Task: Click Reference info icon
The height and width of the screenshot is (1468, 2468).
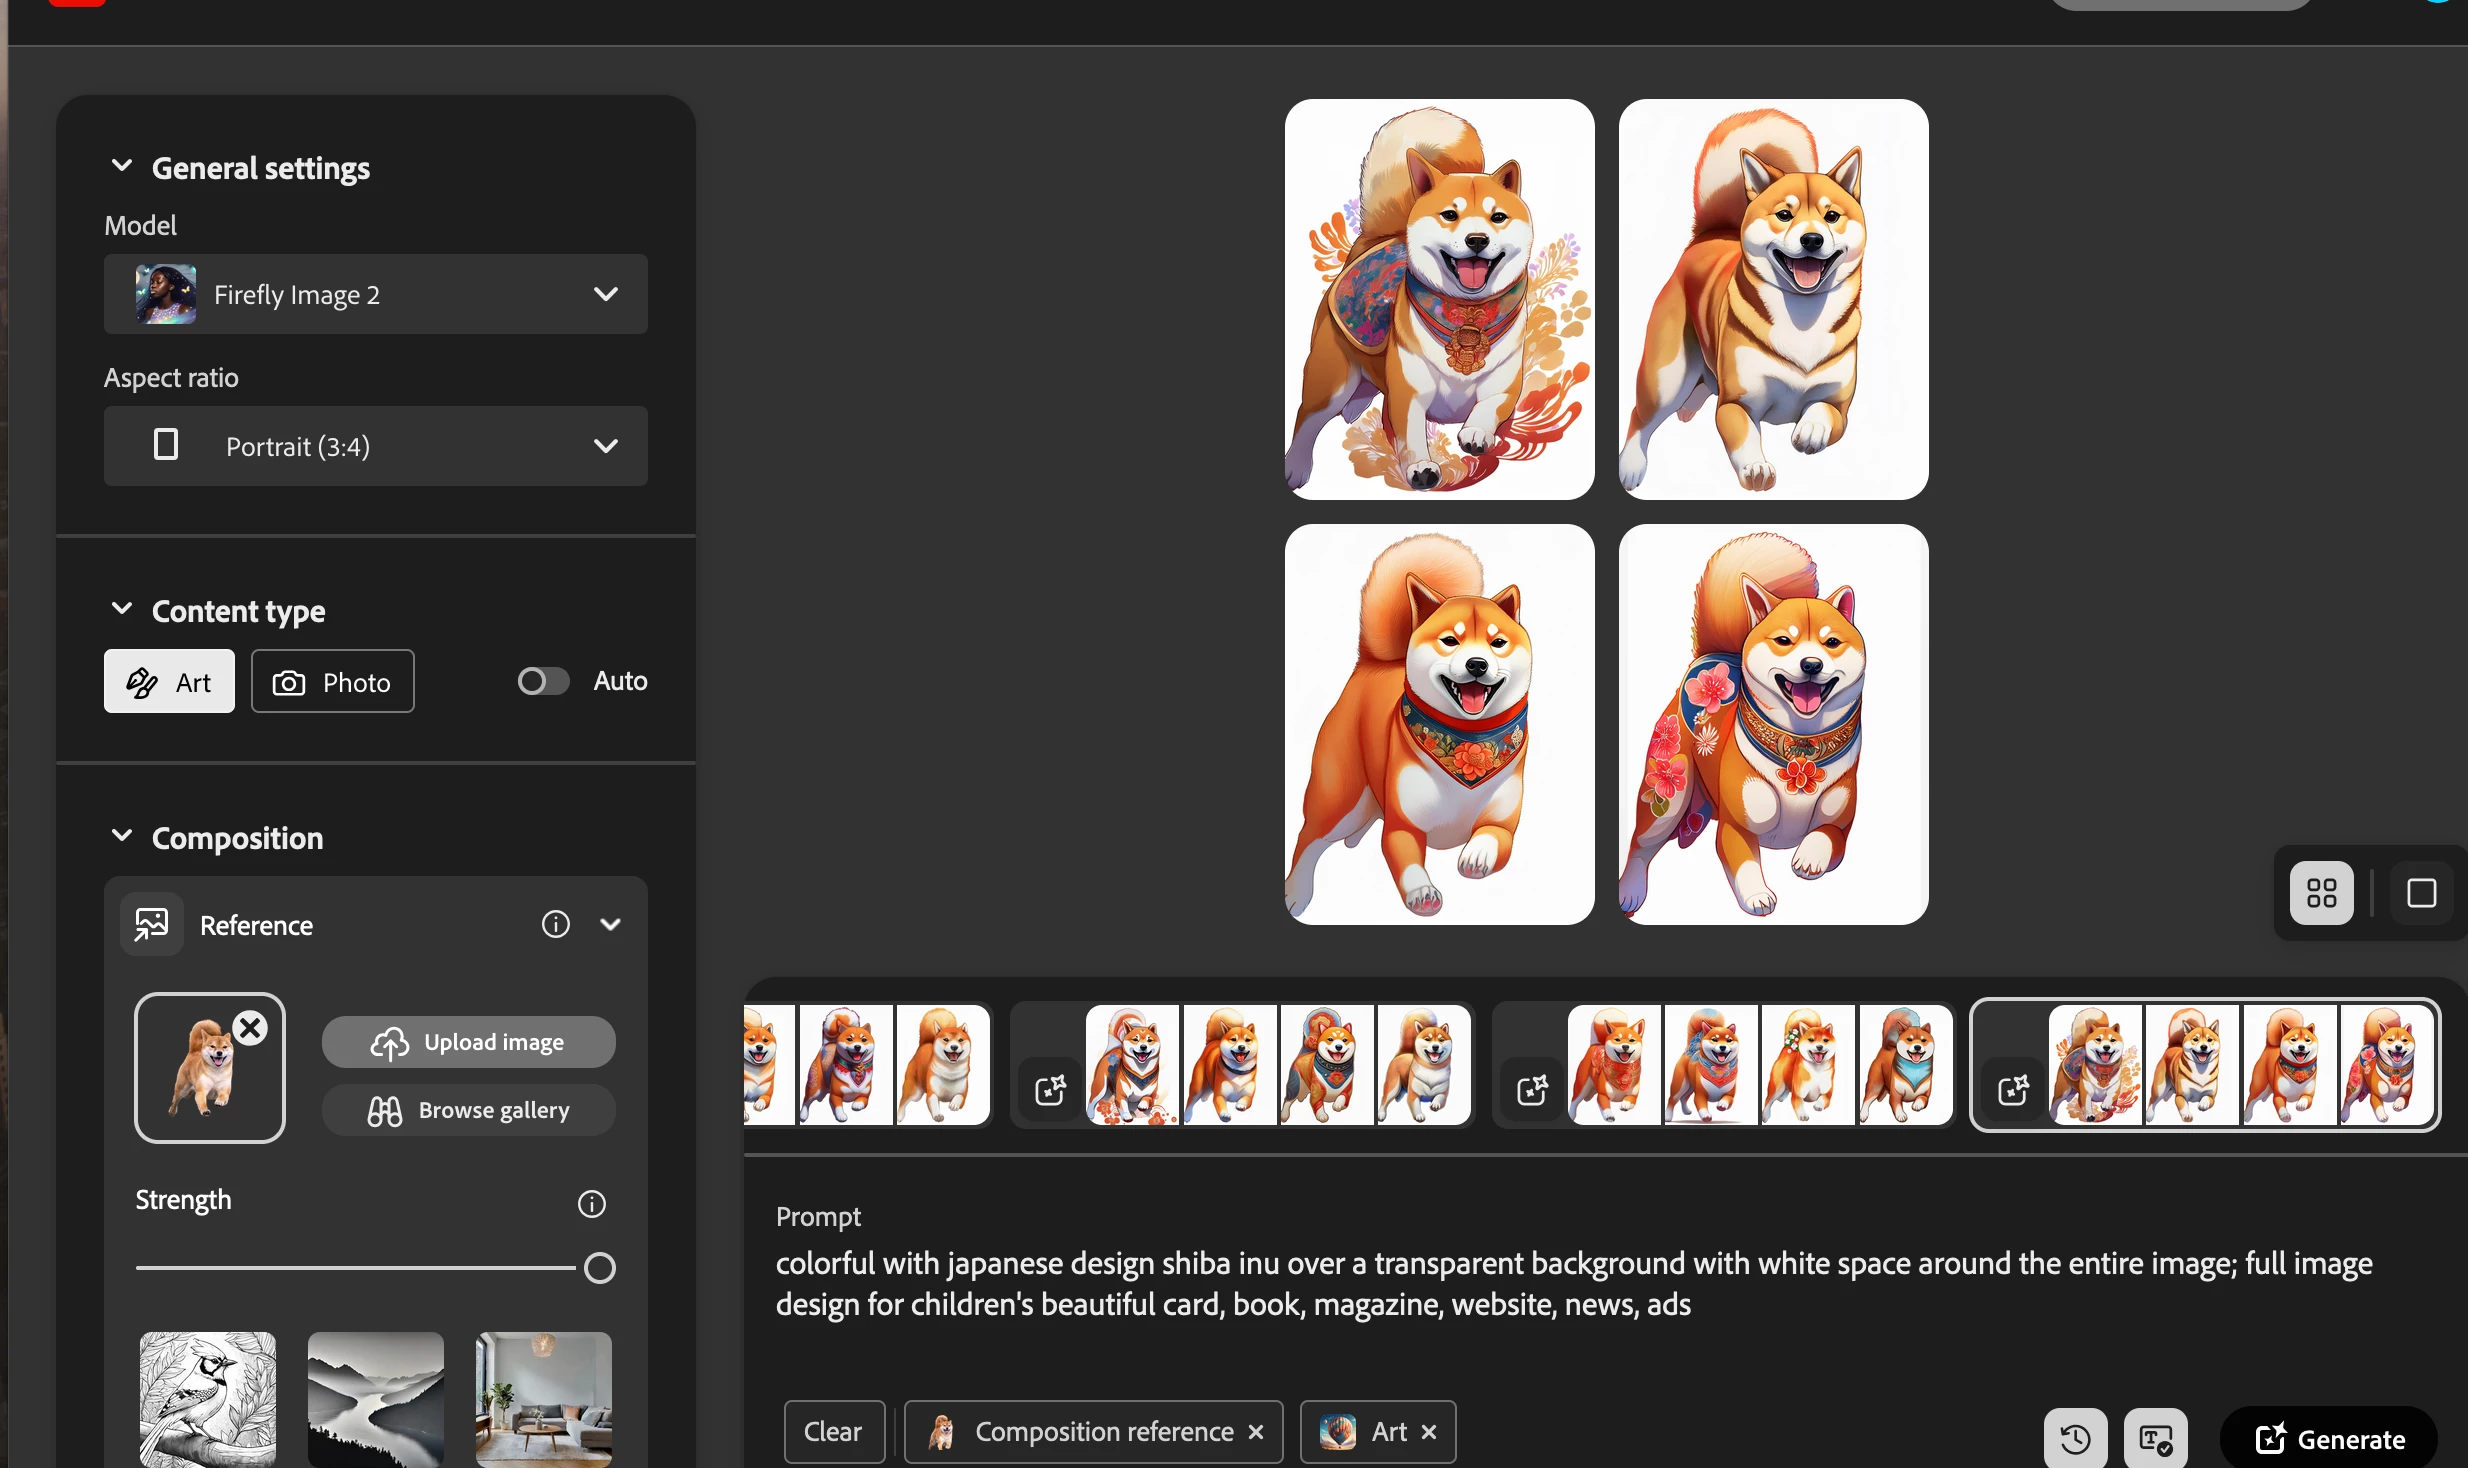Action: click(x=555, y=924)
